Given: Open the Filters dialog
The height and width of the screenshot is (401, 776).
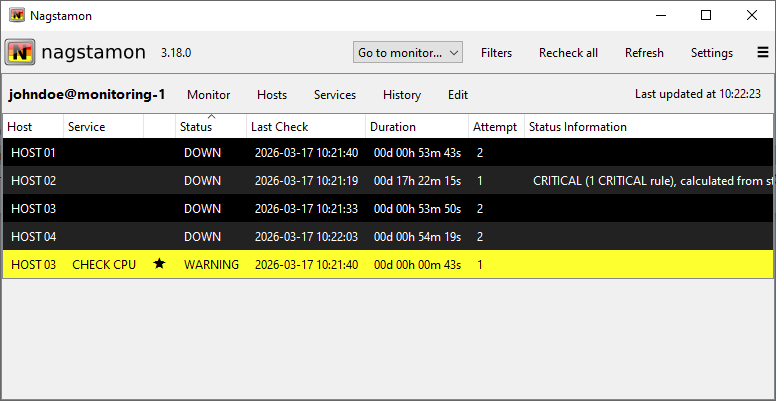Looking at the screenshot, I should [x=496, y=52].
